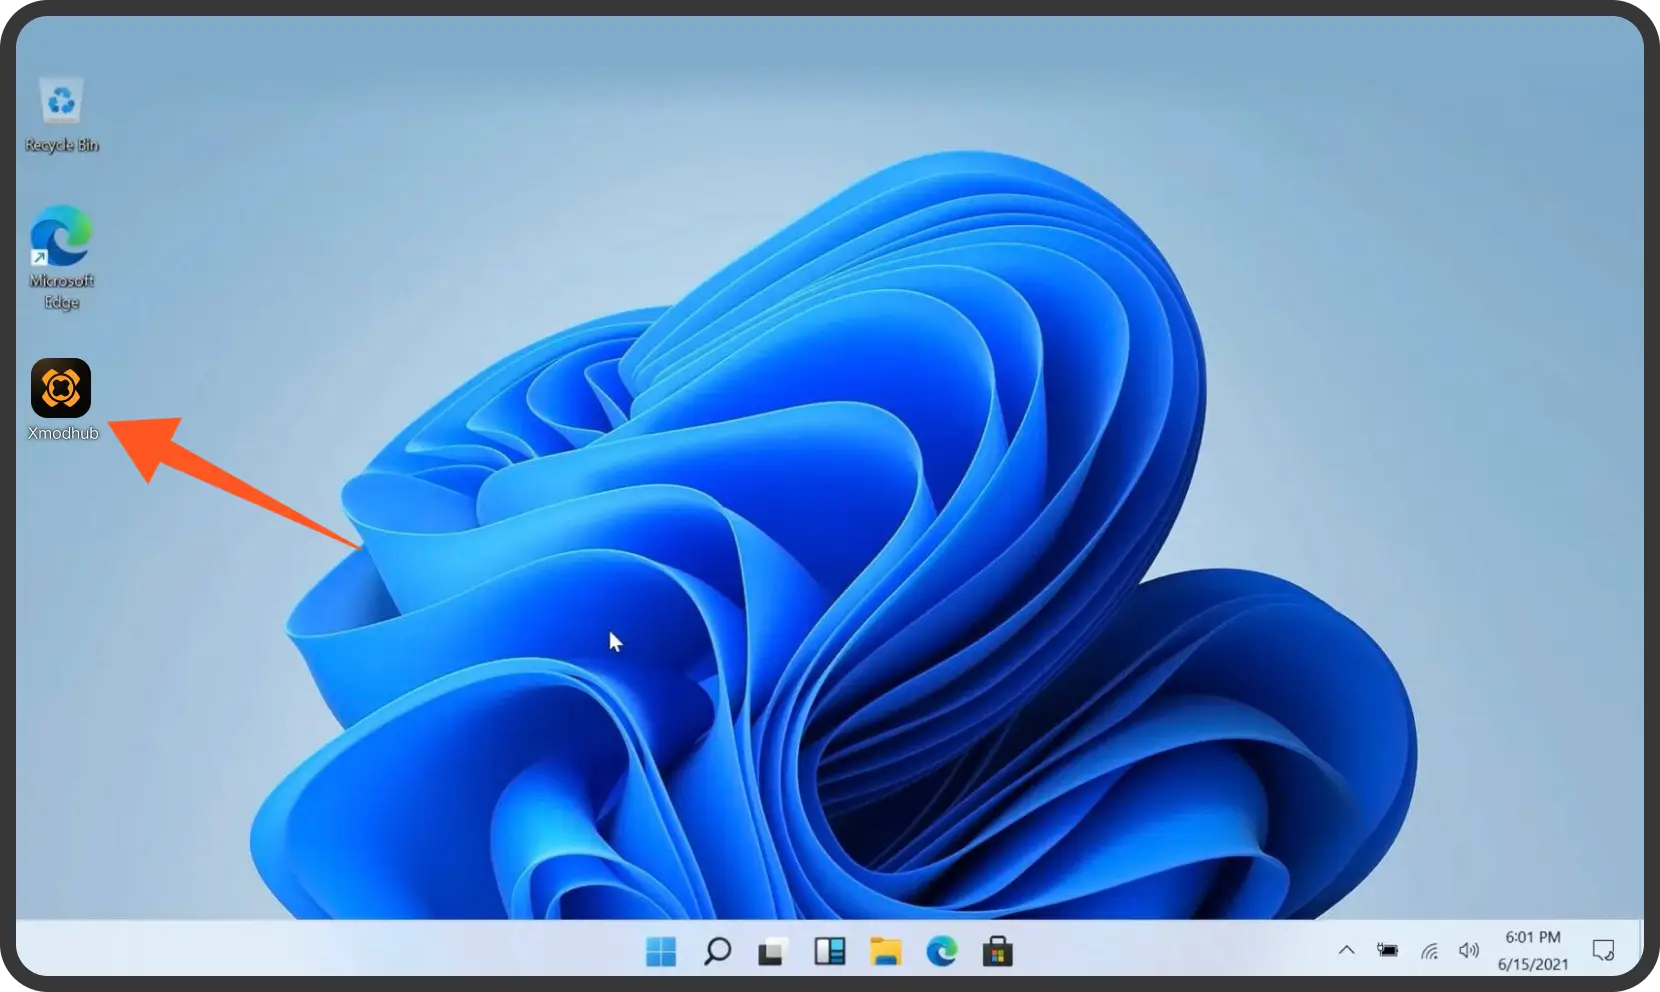Select the Microsoft Edge desktop shortcut icon
This screenshot has width=1660, height=992.
pyautogui.click(x=61, y=238)
